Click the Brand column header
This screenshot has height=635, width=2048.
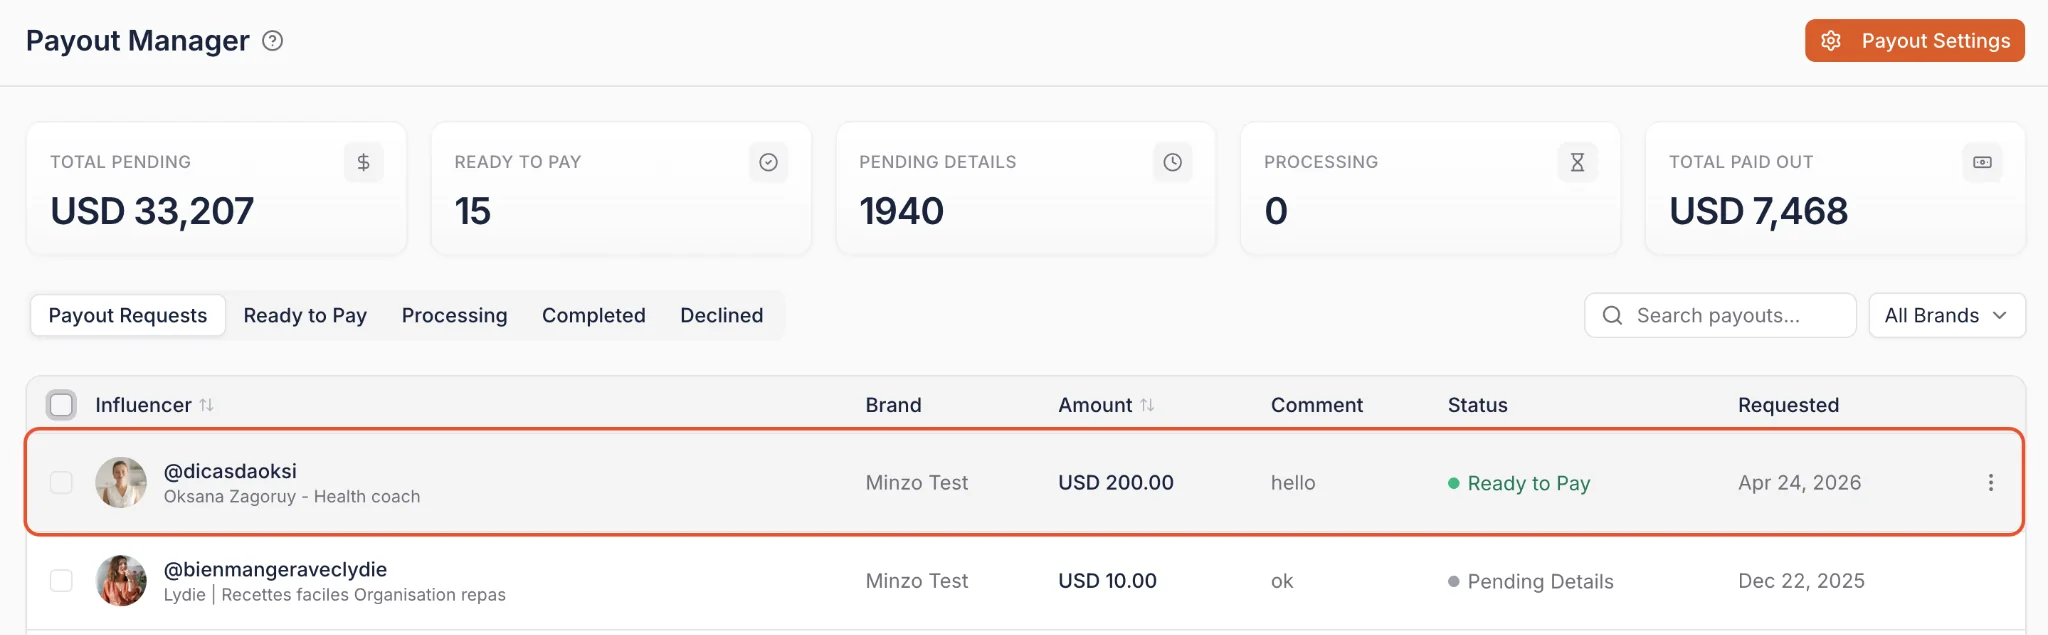tap(894, 405)
